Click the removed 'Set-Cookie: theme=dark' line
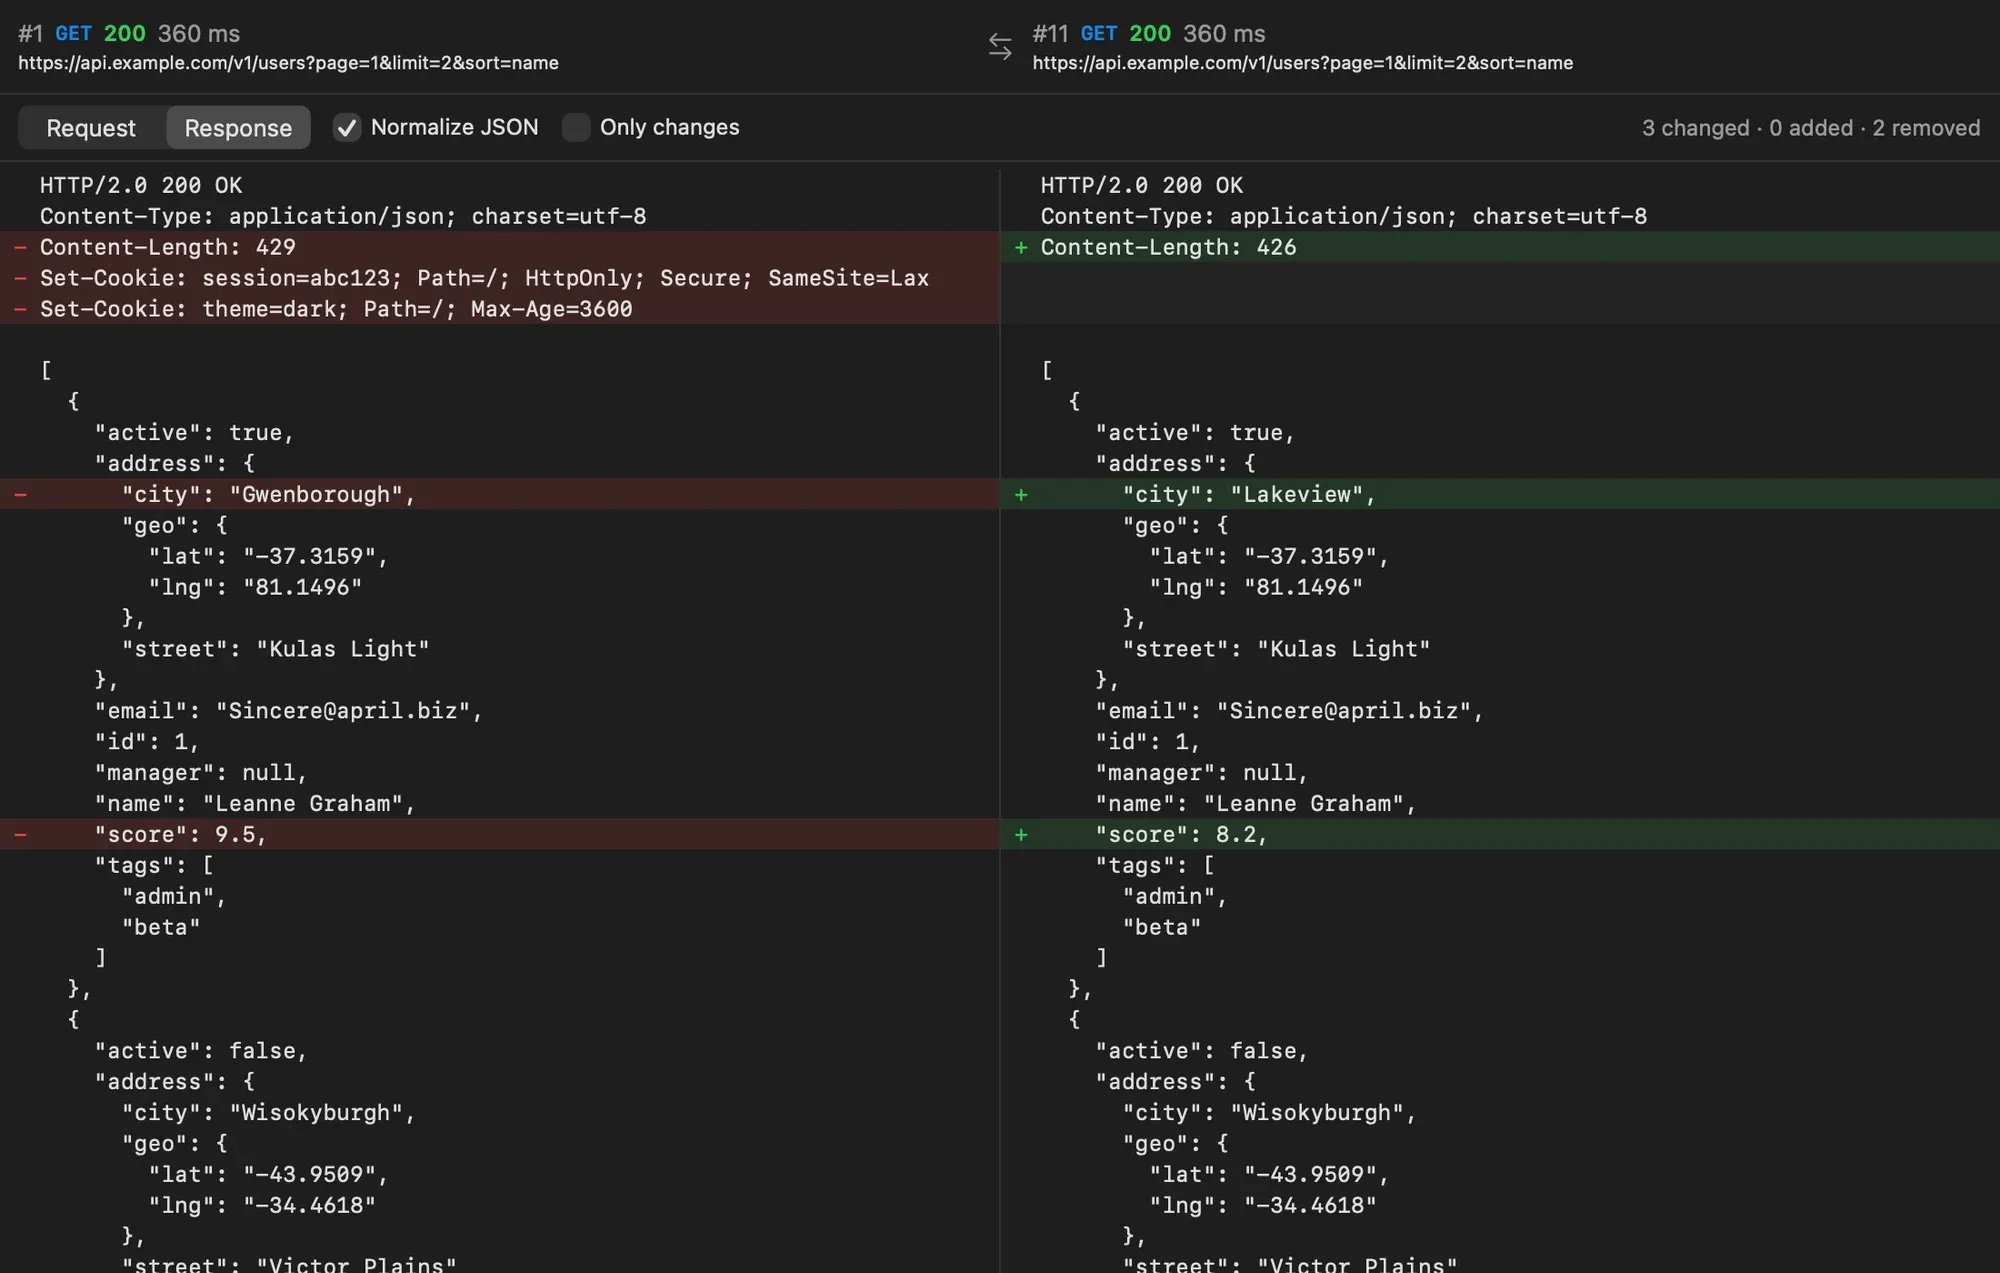 500,309
